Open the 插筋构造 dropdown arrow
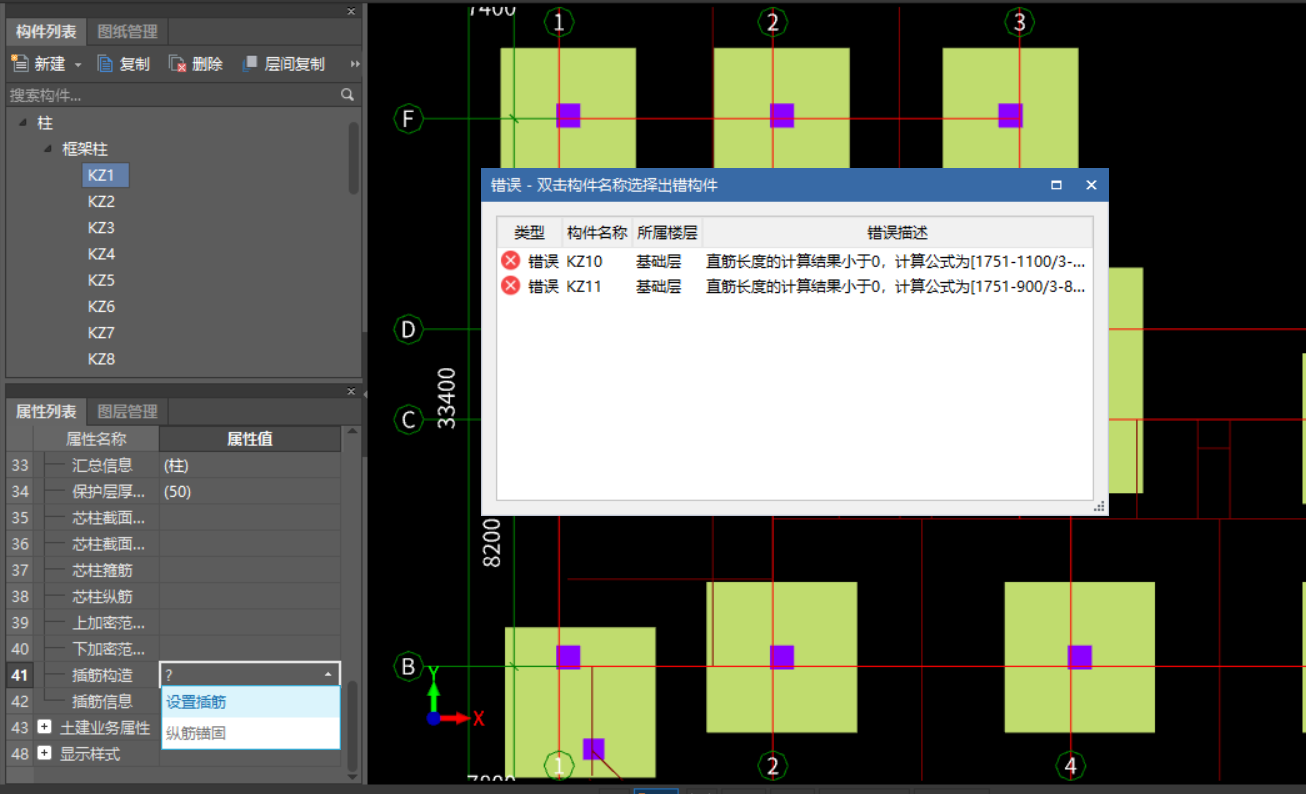 (x=329, y=675)
